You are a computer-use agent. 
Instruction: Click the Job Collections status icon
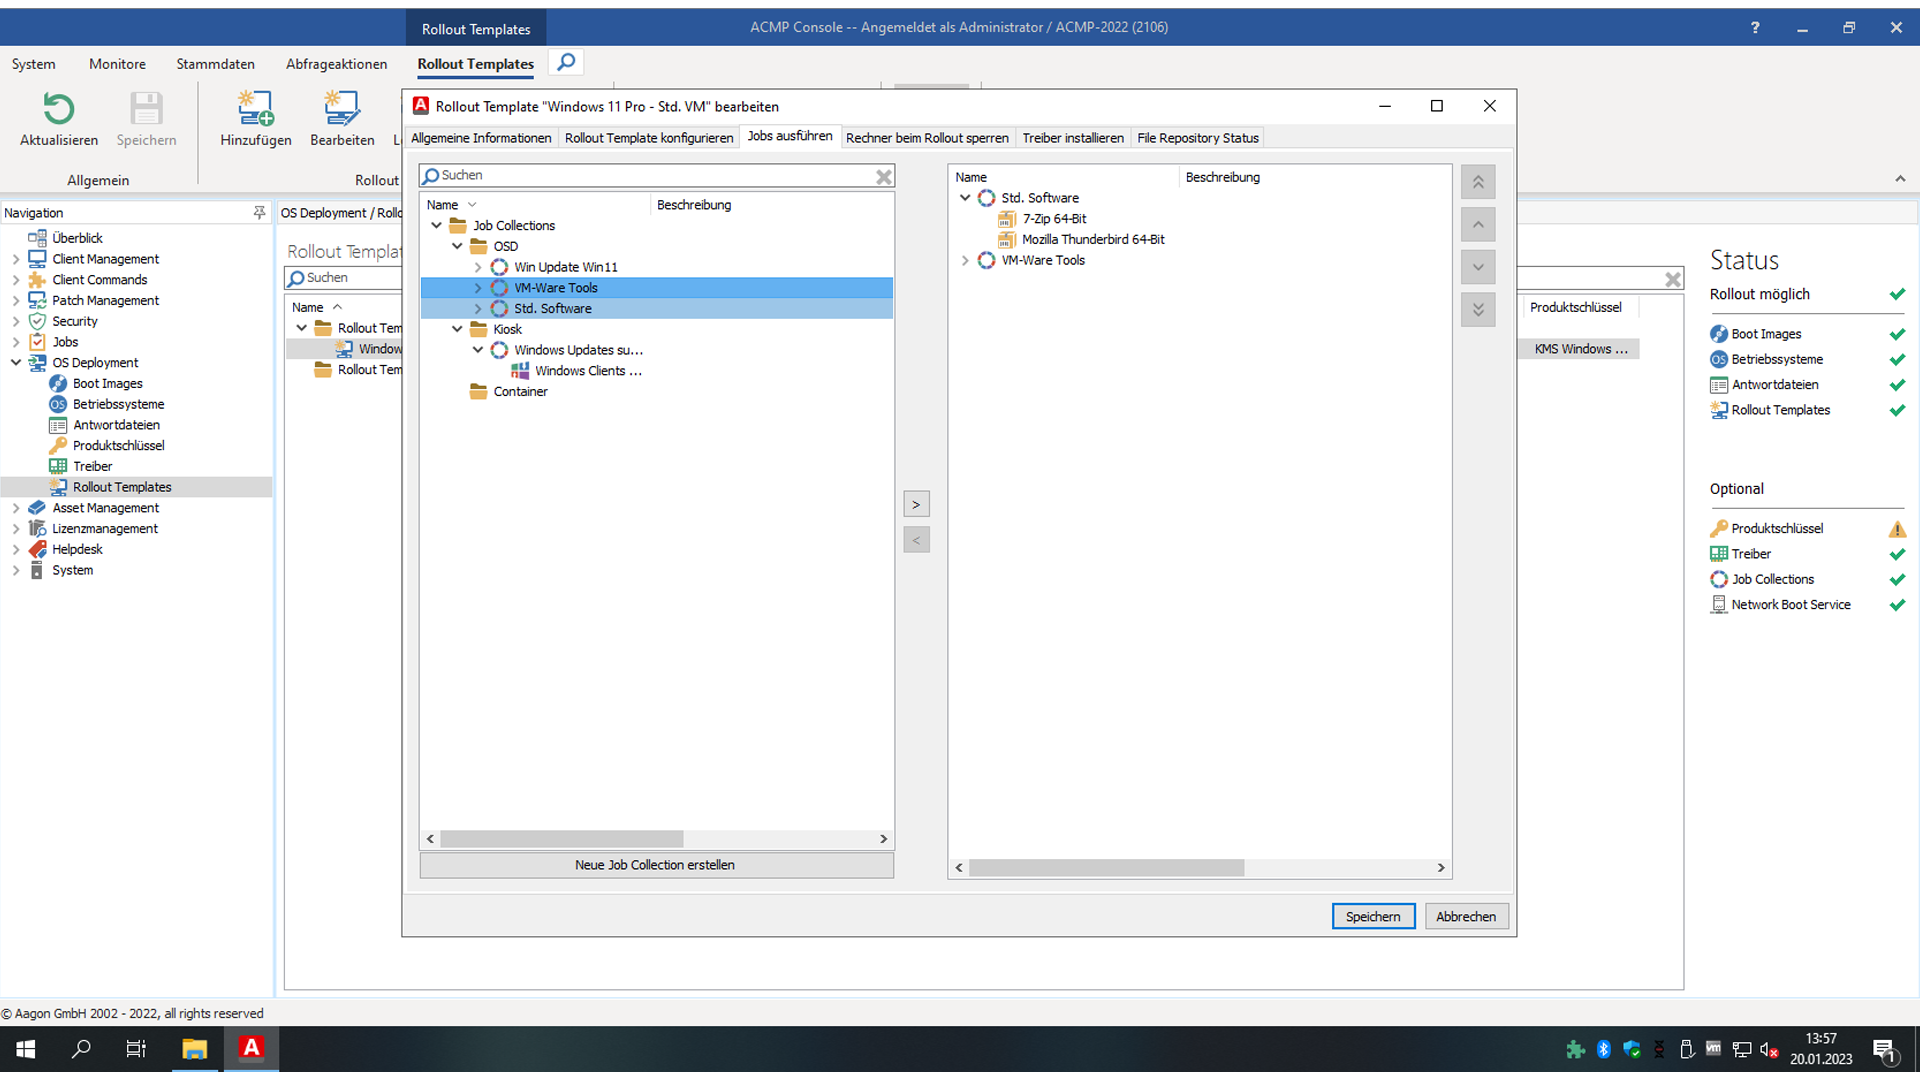1719,579
